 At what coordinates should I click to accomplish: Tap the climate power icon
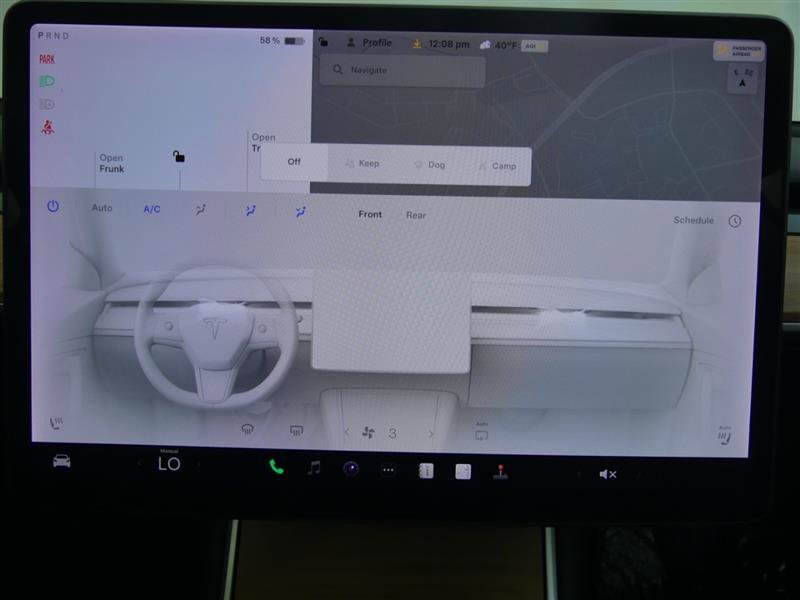click(x=53, y=207)
